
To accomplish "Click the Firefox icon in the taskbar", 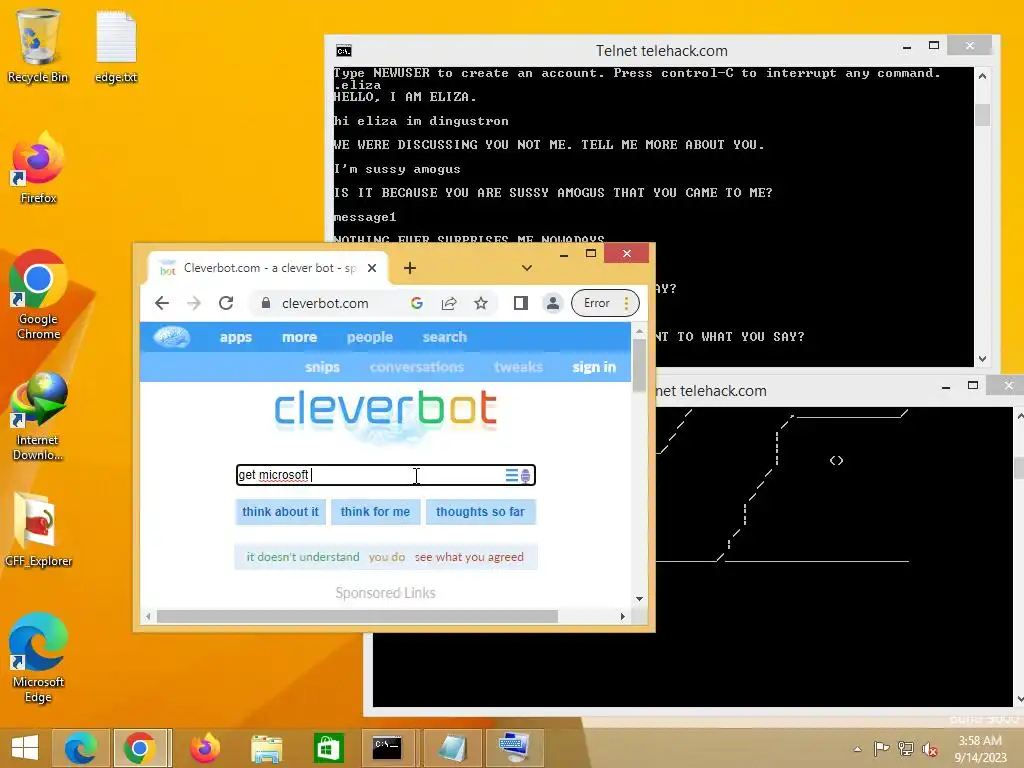I will pos(204,748).
